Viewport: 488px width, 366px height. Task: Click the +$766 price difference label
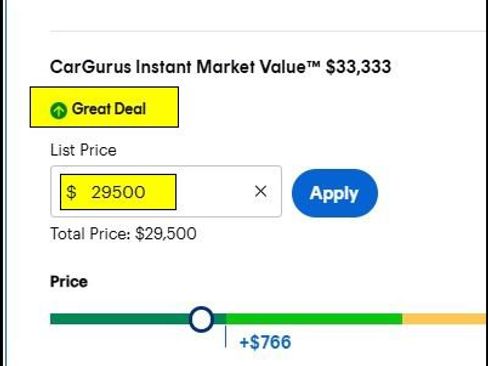[265, 342]
